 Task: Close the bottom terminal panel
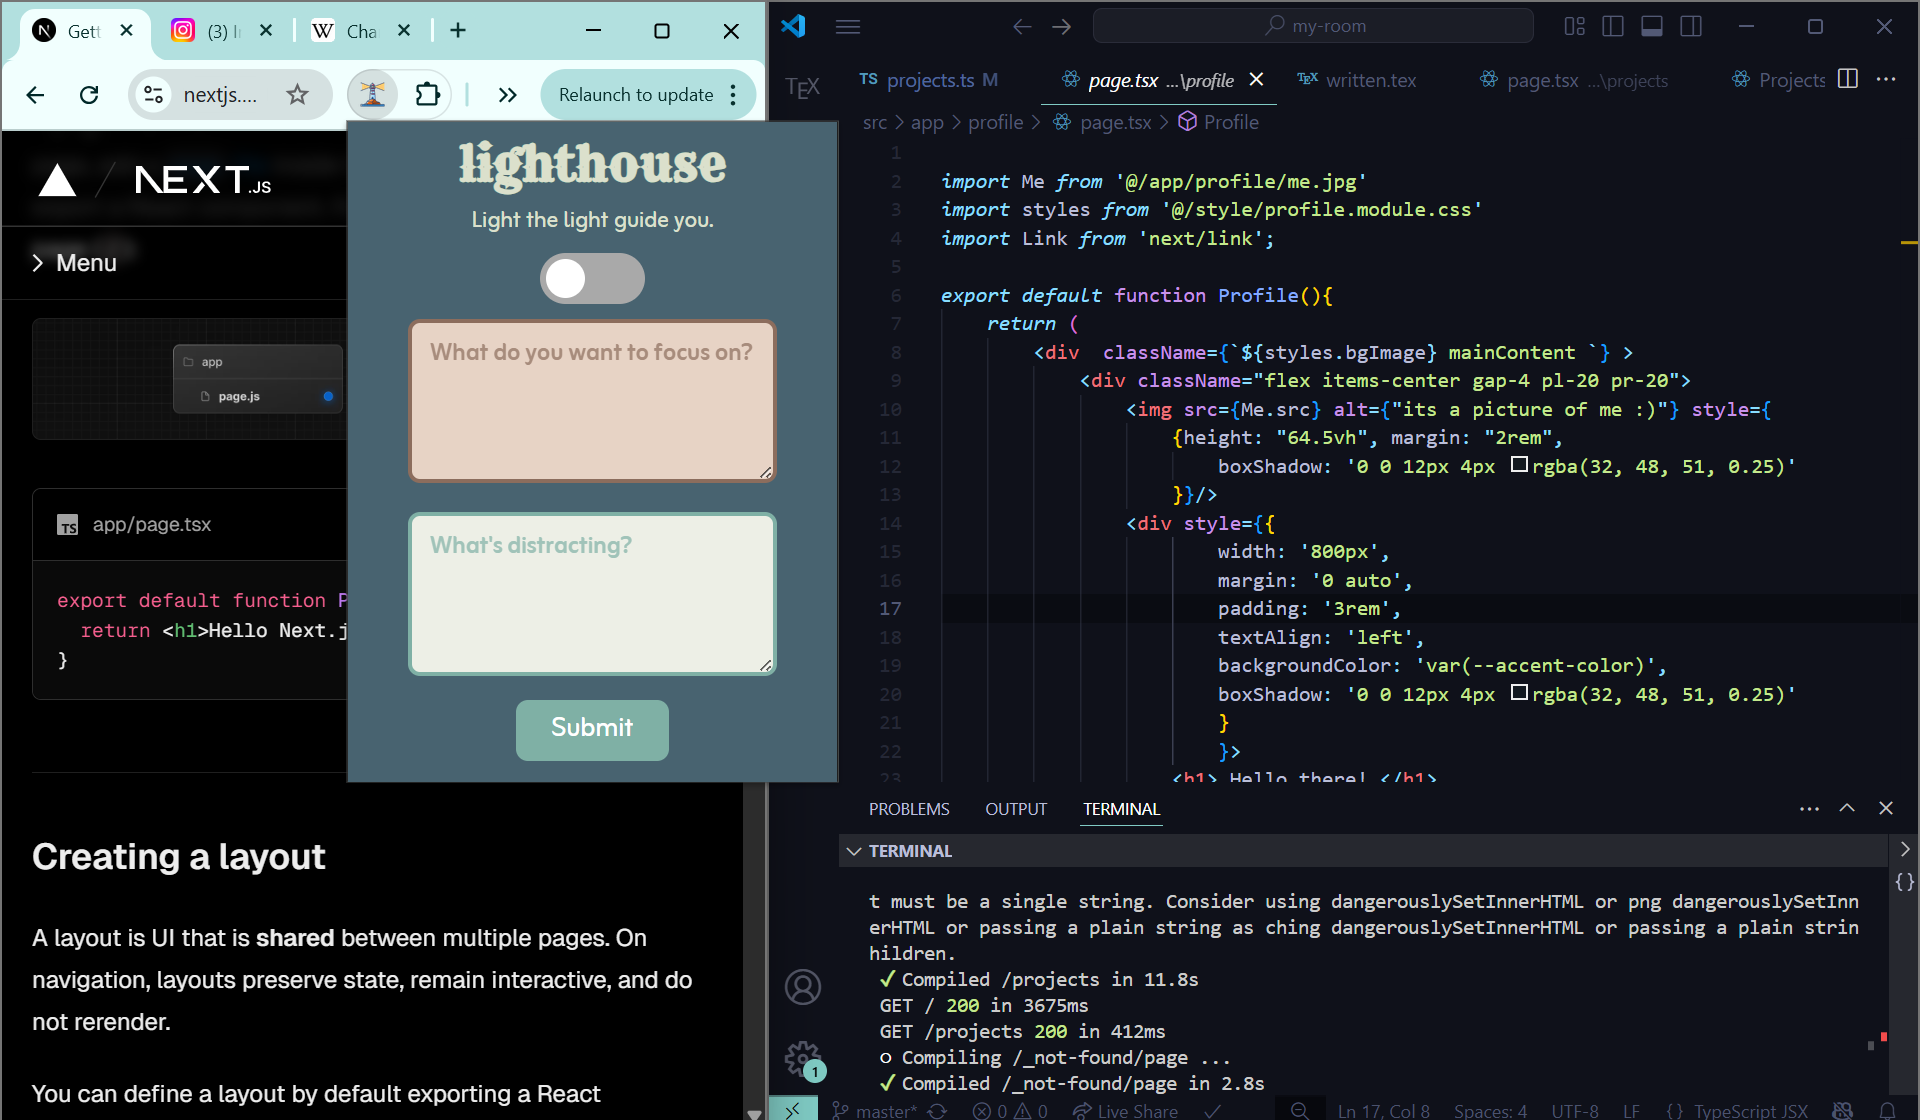(1886, 808)
